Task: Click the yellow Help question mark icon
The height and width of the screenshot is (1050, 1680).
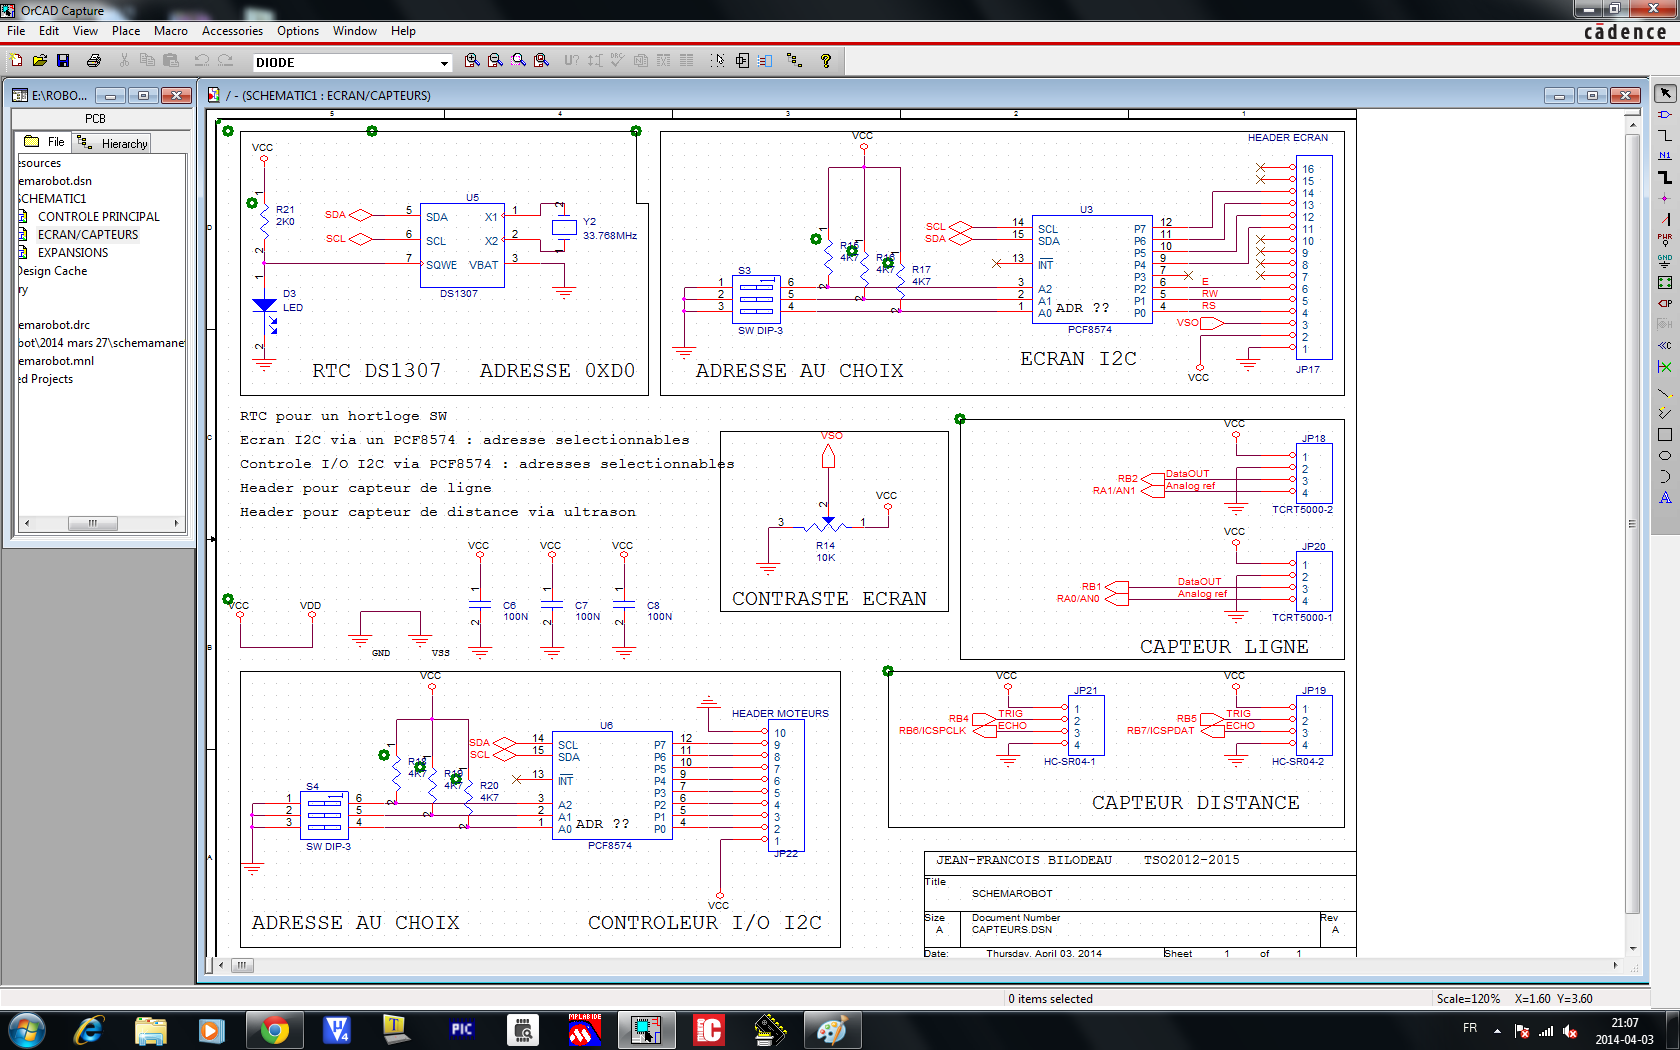Action: point(826,61)
